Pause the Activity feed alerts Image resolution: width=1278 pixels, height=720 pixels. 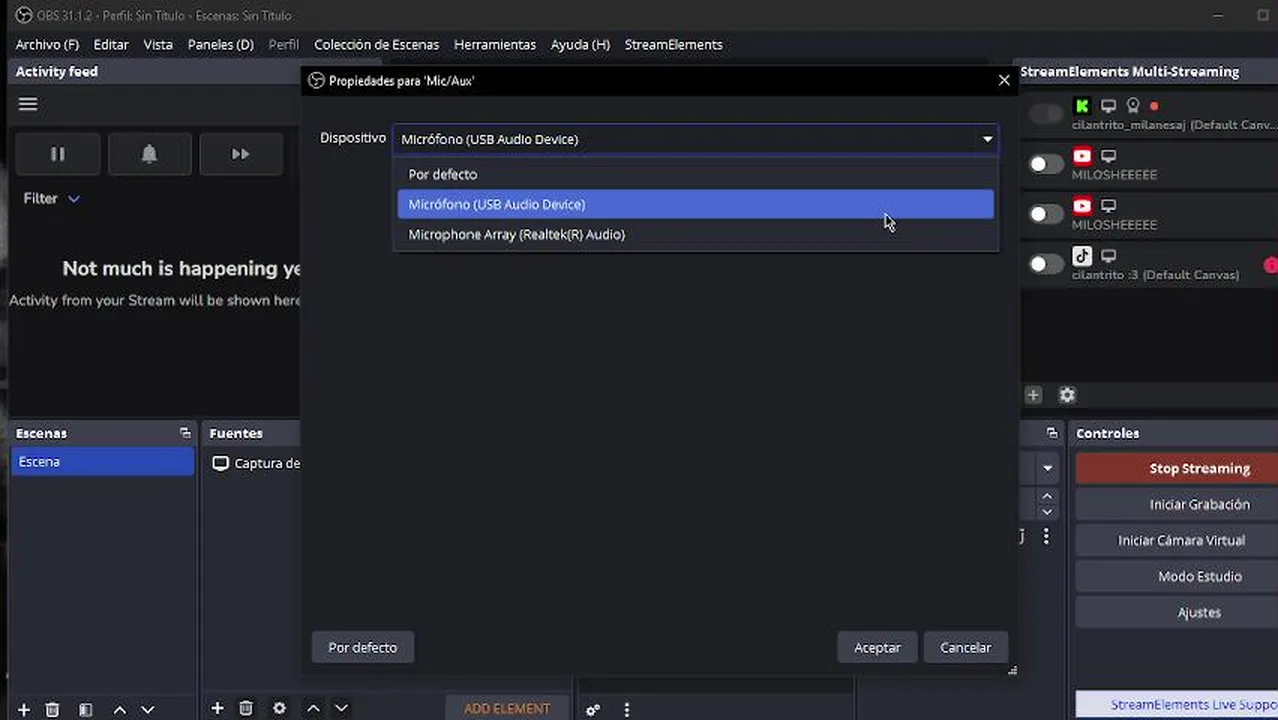click(57, 154)
